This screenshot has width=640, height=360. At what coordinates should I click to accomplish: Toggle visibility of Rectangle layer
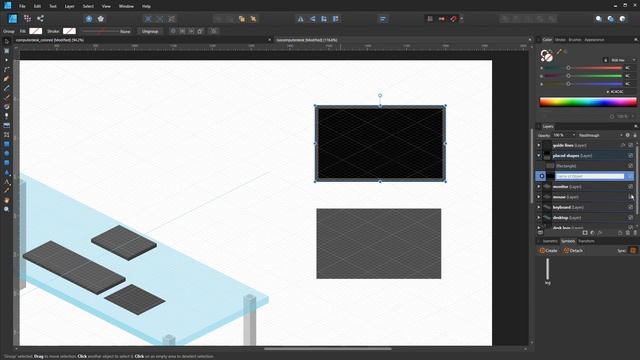point(631,166)
